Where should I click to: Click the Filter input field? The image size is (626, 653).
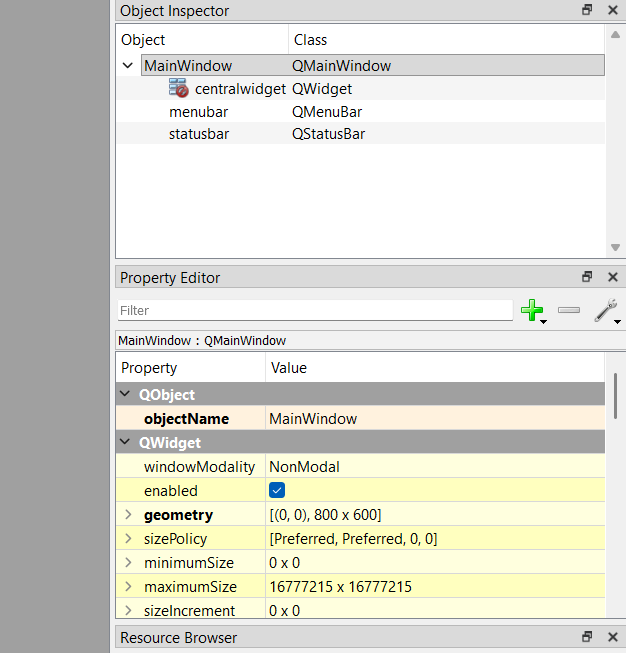click(315, 310)
